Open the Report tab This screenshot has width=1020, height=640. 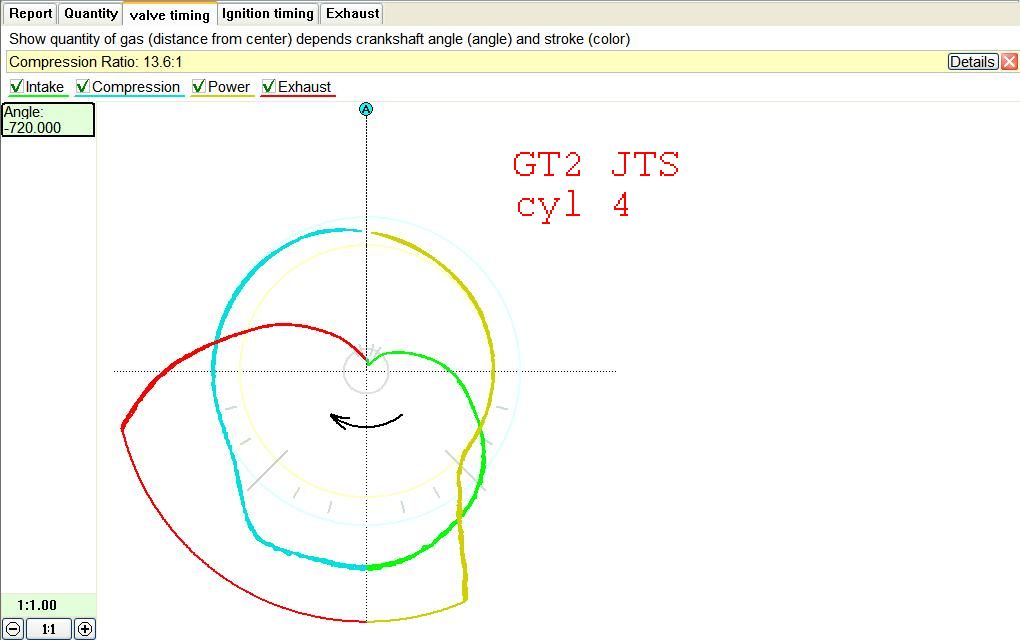(30, 14)
